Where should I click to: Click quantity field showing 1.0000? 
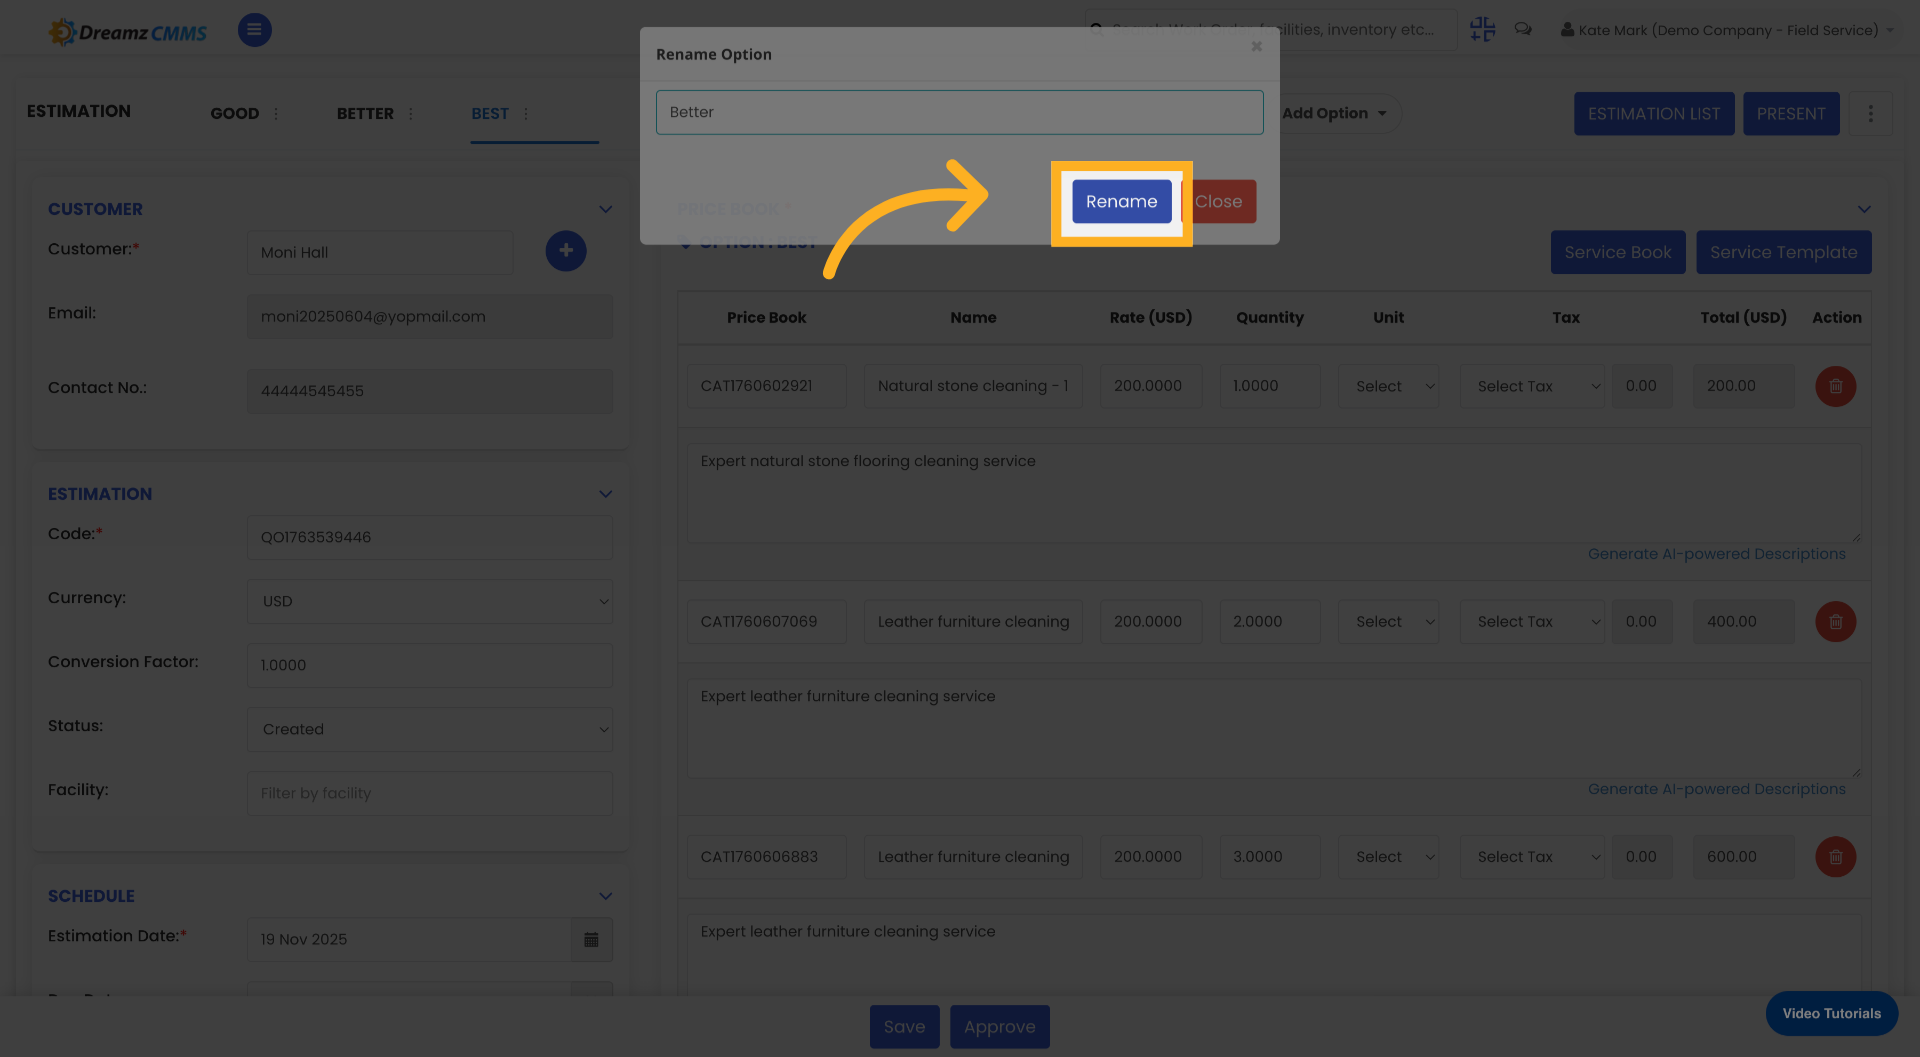[1270, 386]
